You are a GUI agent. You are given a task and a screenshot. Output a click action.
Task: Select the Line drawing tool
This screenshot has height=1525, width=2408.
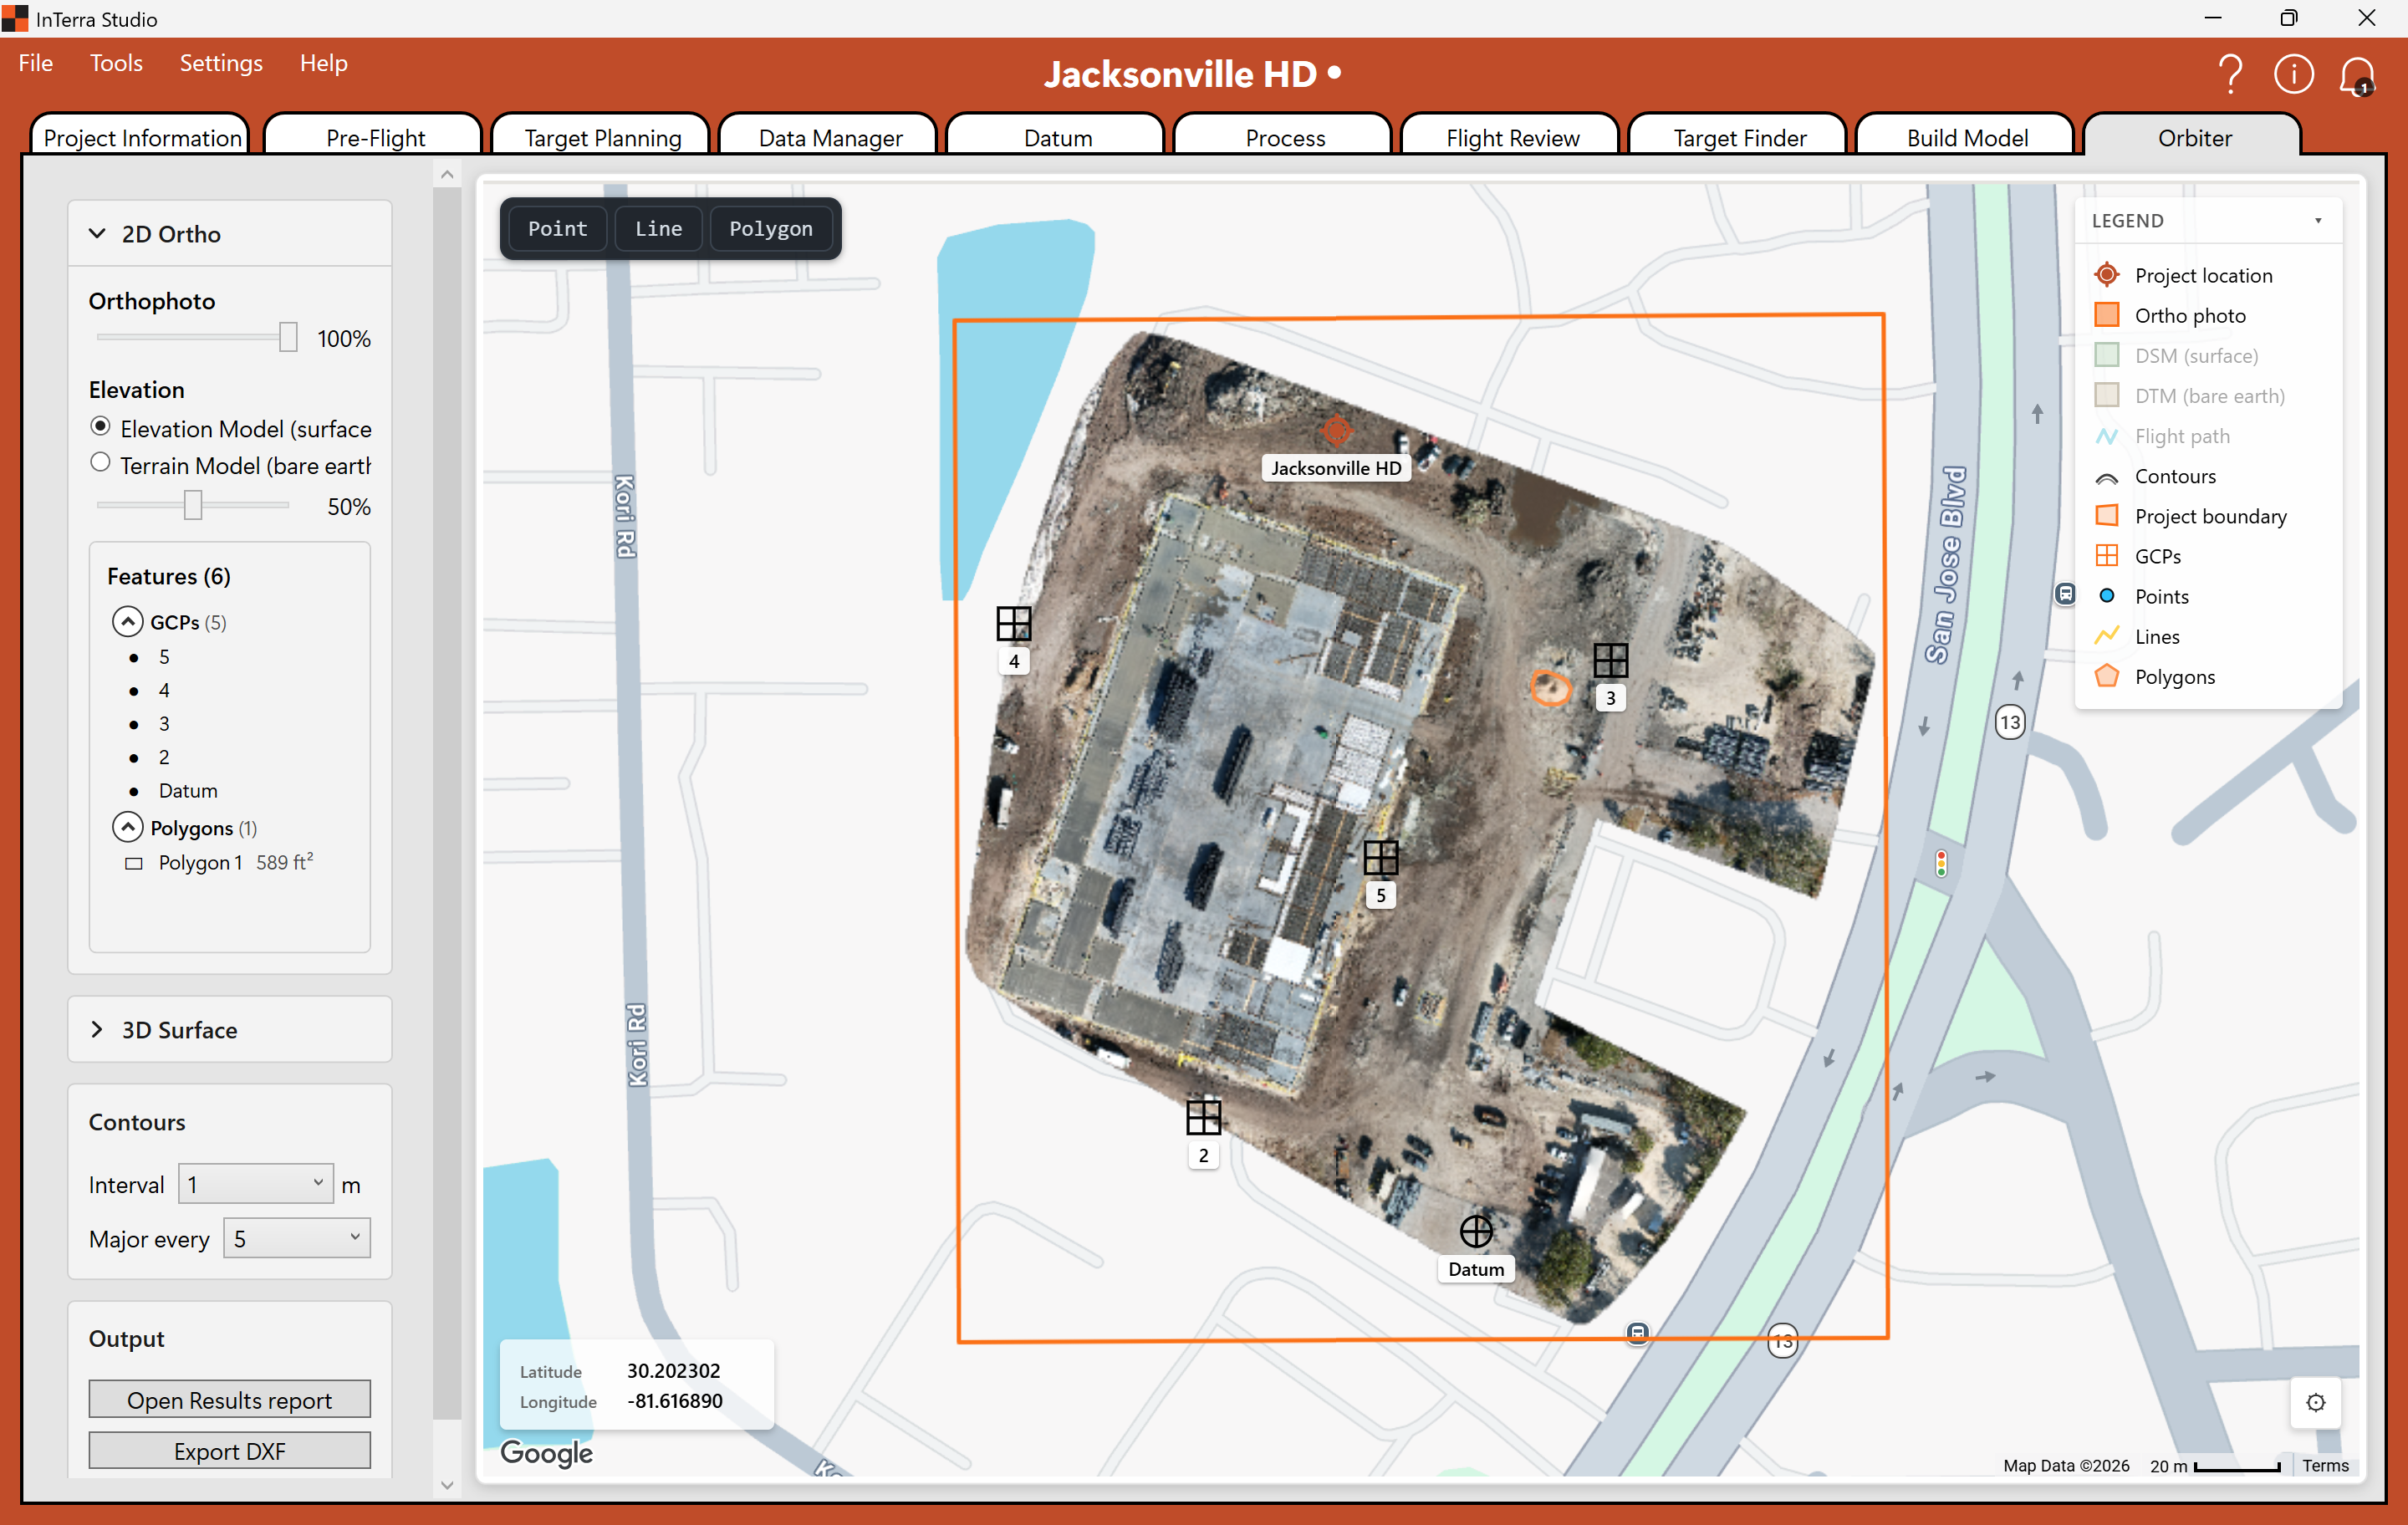coord(658,229)
